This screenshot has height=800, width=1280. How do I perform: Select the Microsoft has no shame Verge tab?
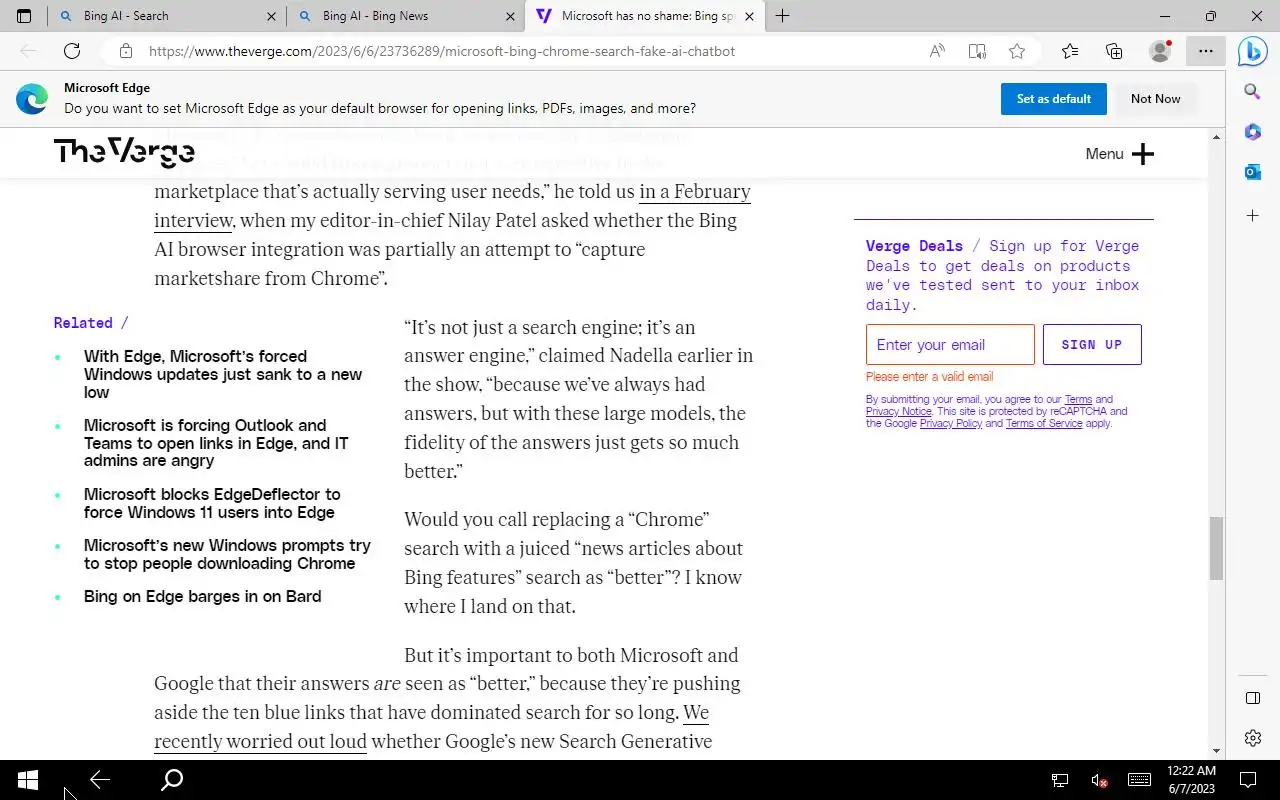click(x=643, y=16)
